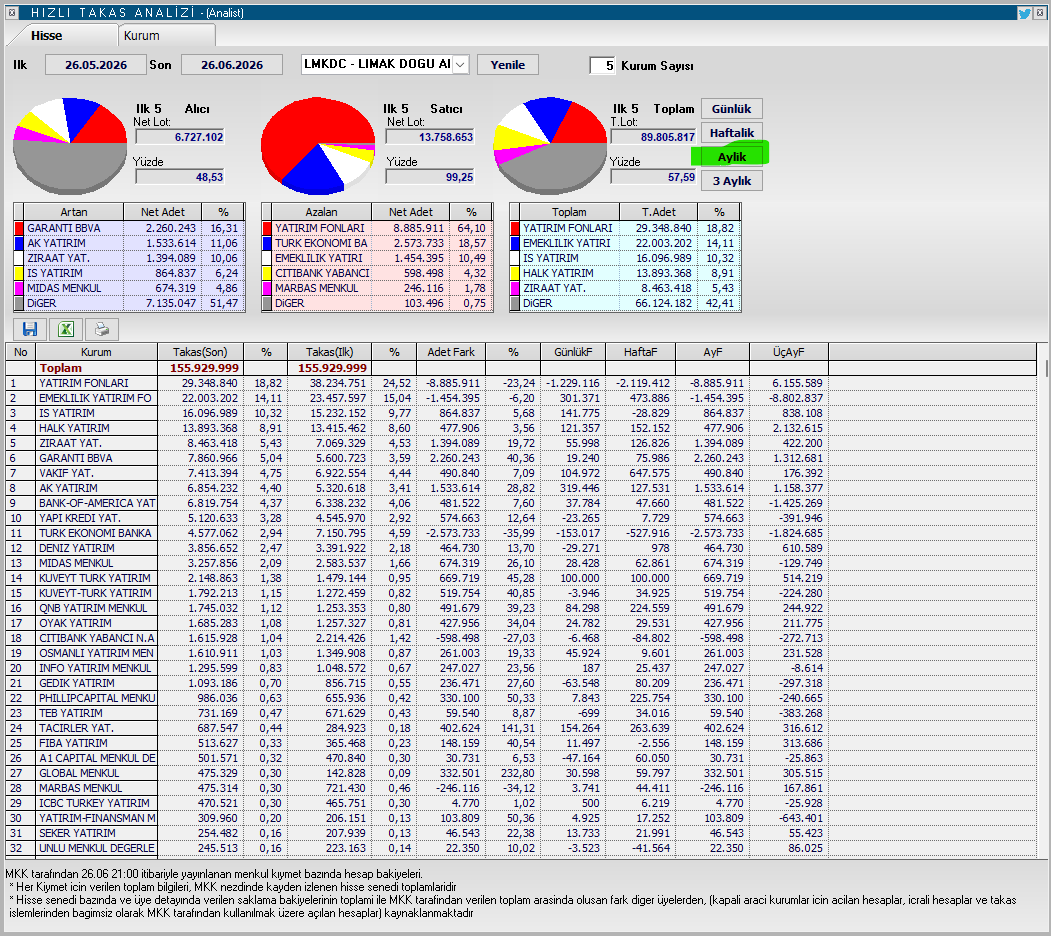Click the window system icon in title bar

pos(12,12)
